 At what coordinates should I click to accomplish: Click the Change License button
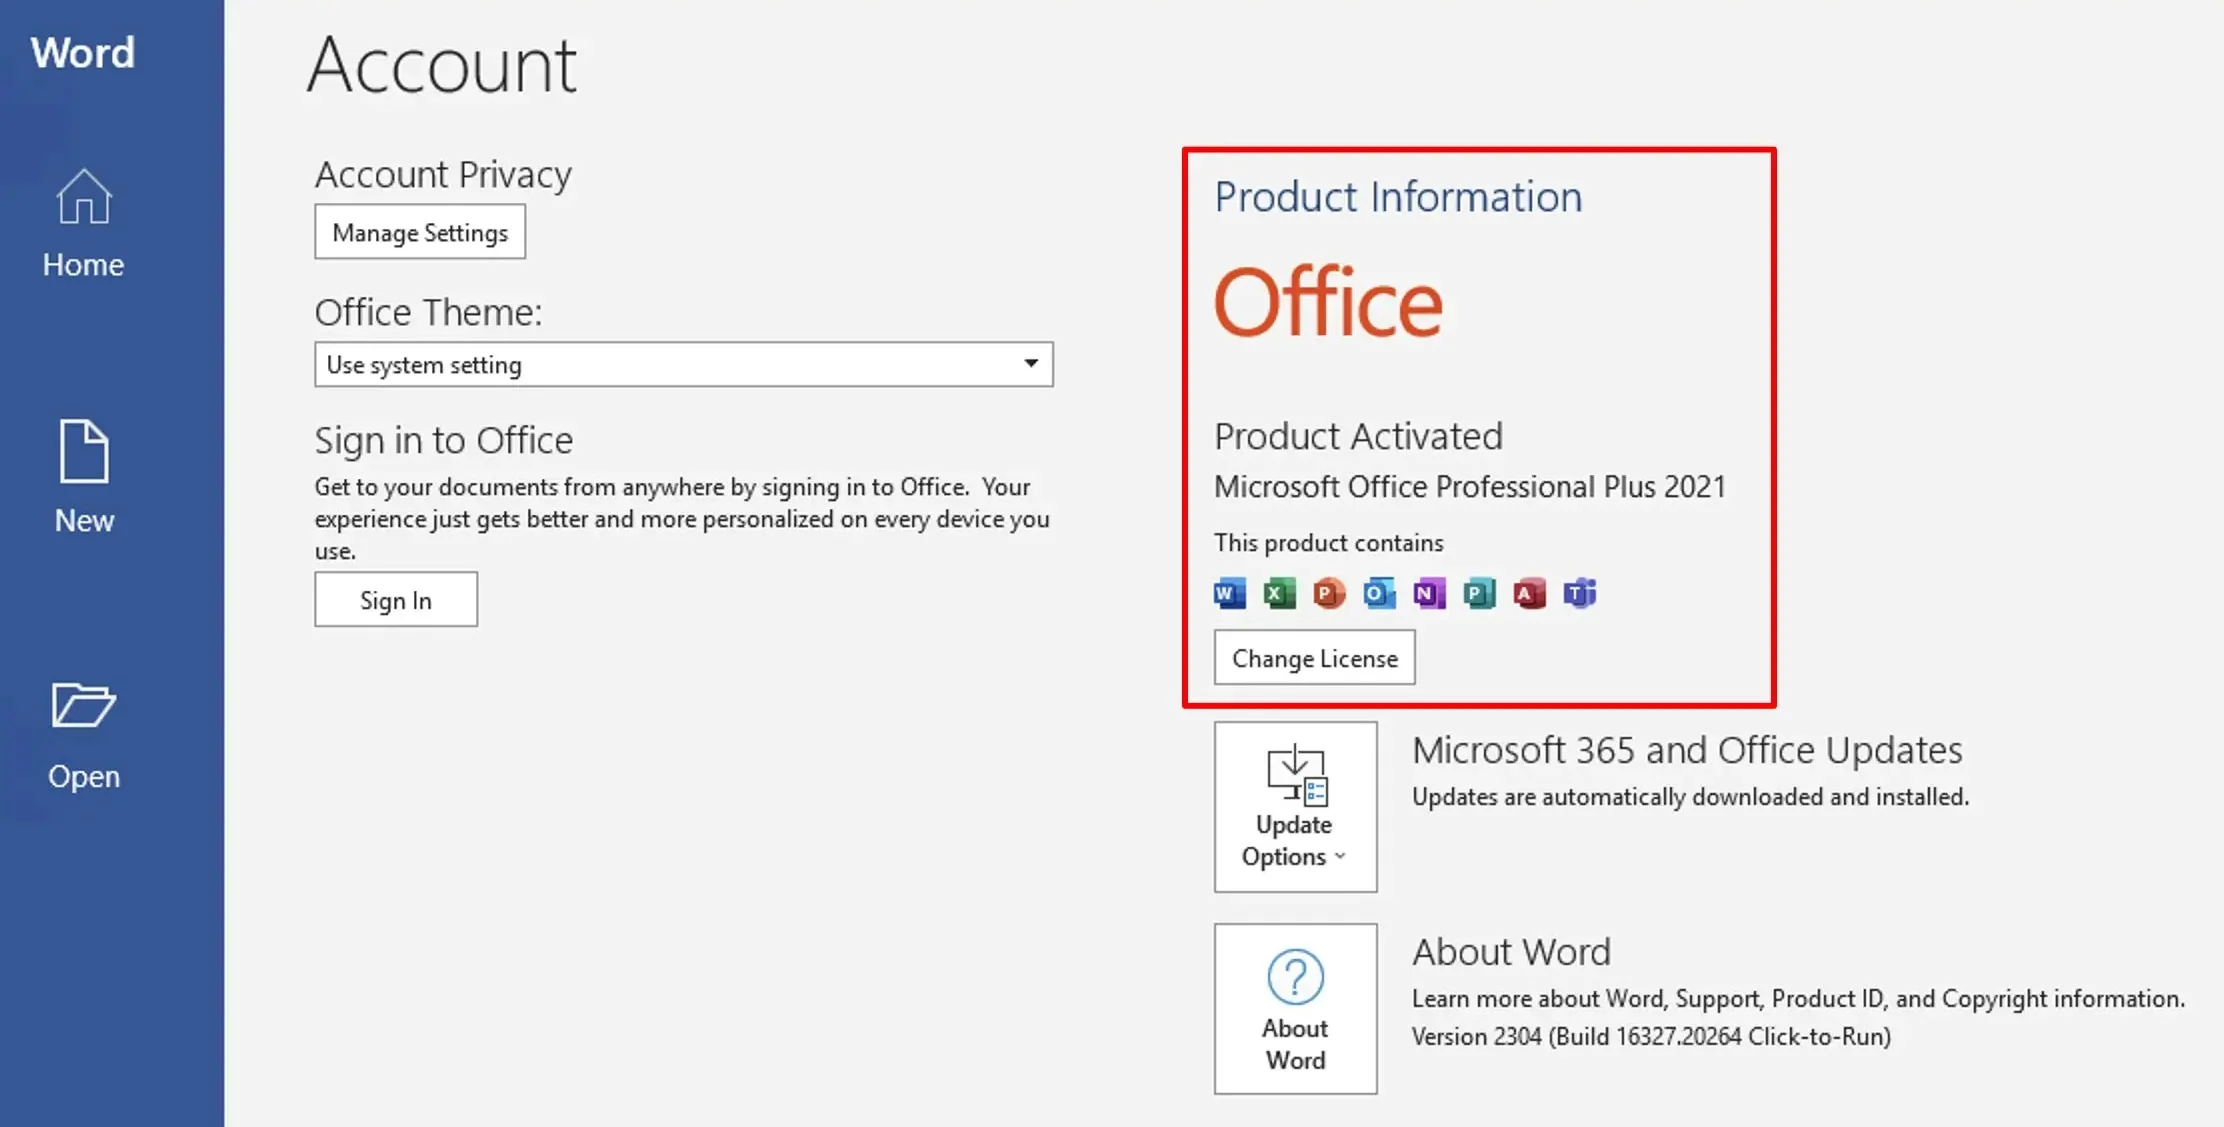pos(1314,658)
